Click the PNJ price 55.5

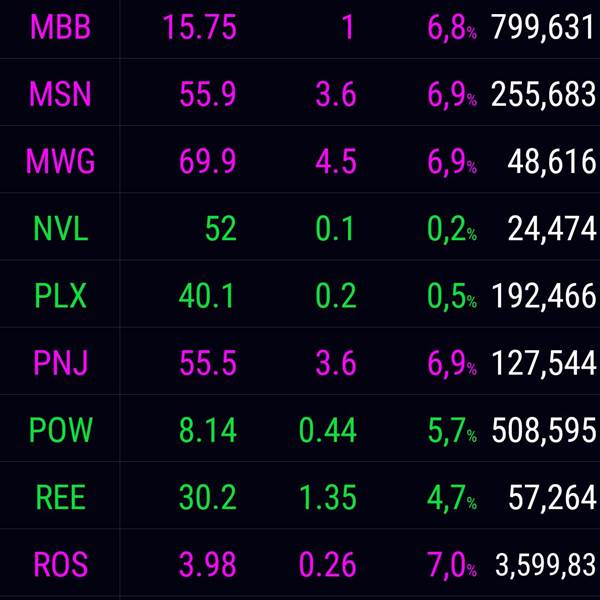pos(208,363)
